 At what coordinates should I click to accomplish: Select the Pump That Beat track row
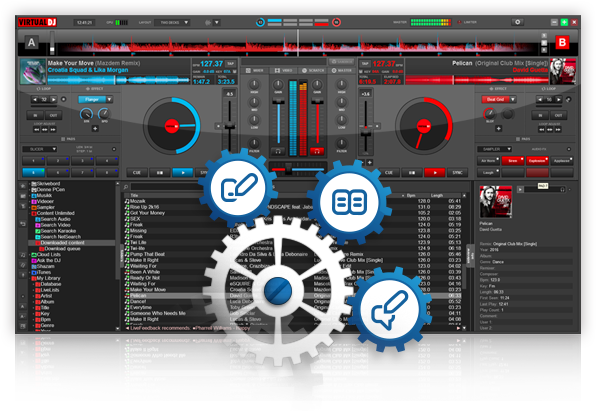coord(293,254)
